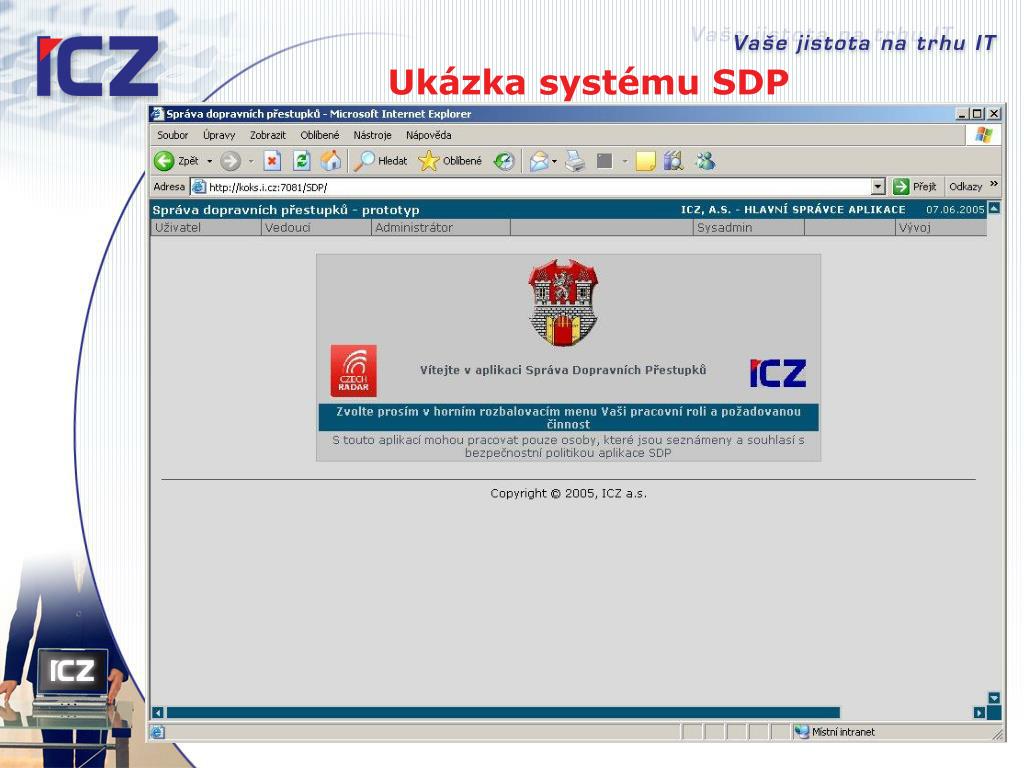
Task: Open the Zobrazit menu
Action: click(x=268, y=135)
